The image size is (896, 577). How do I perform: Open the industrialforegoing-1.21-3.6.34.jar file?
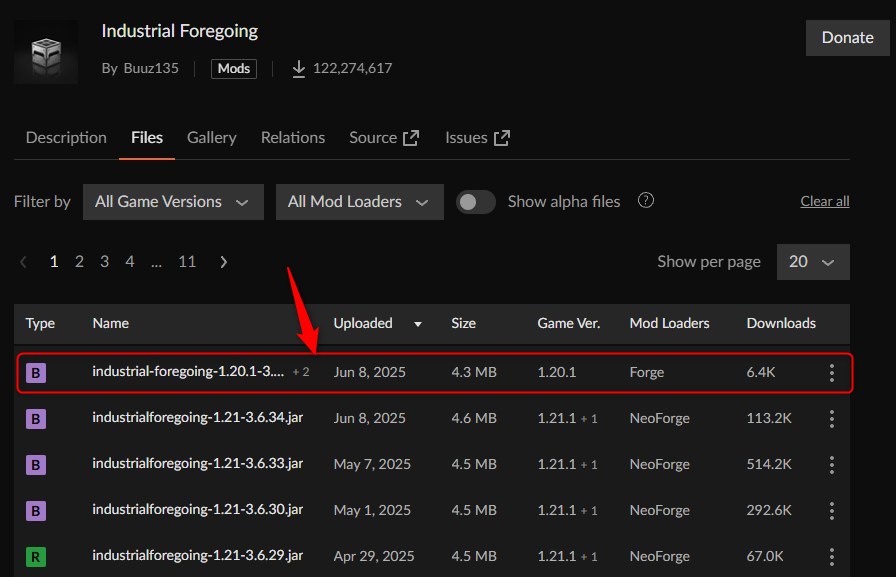tap(198, 418)
